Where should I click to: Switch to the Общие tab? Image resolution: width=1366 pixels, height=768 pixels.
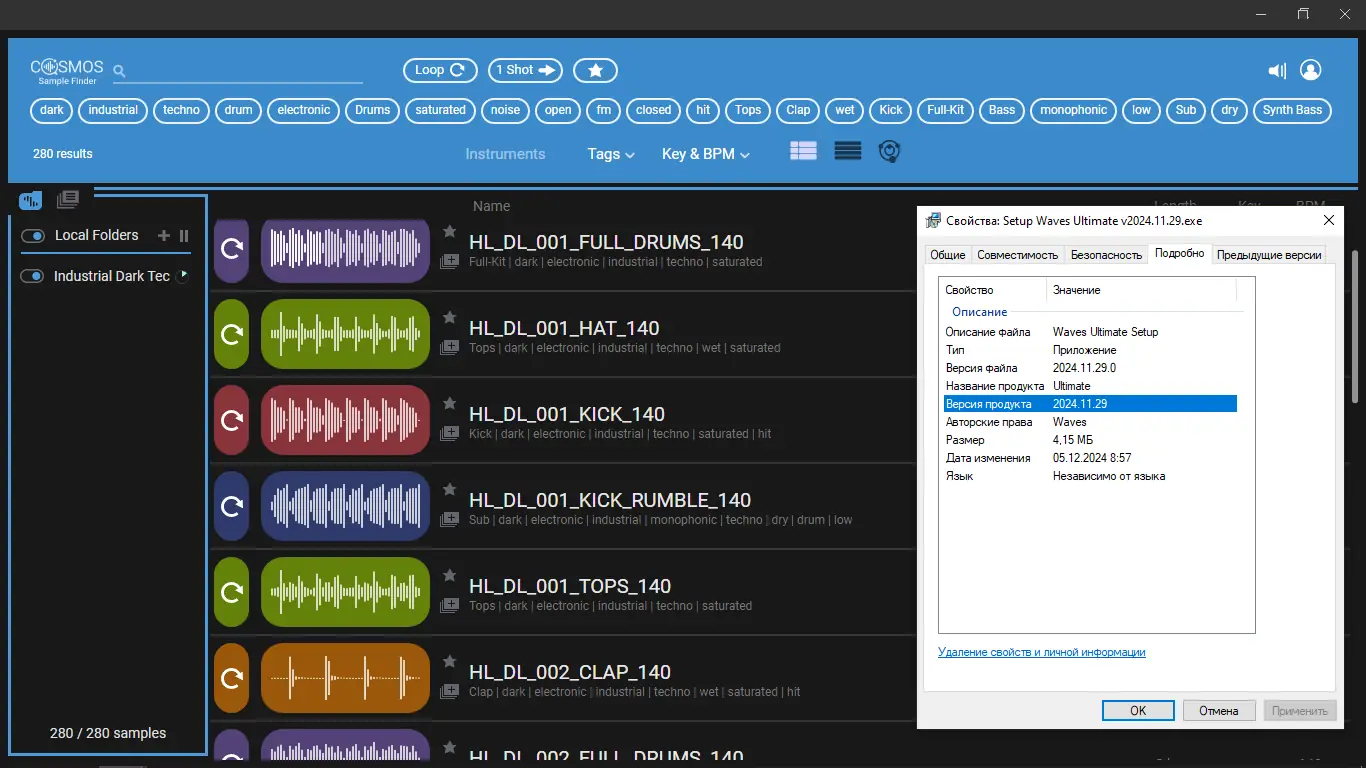[948, 255]
